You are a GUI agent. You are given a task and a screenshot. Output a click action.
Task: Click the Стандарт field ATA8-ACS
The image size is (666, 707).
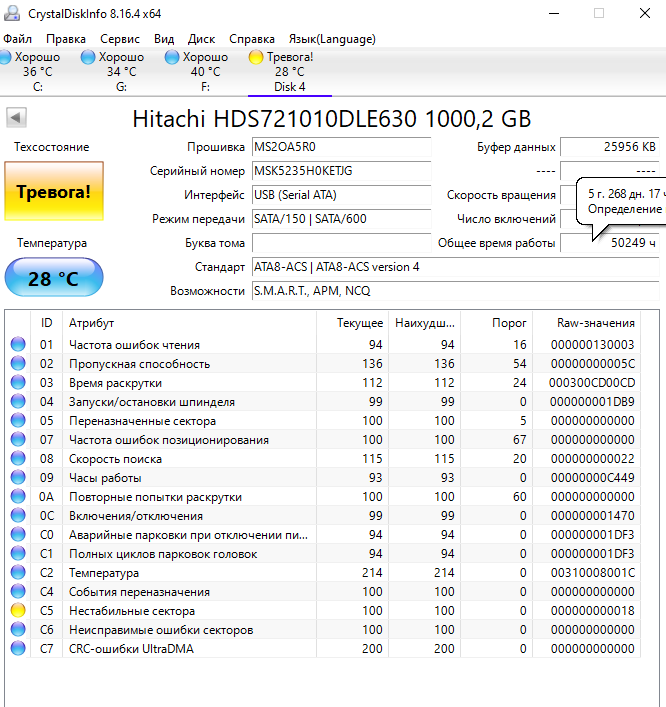455,267
